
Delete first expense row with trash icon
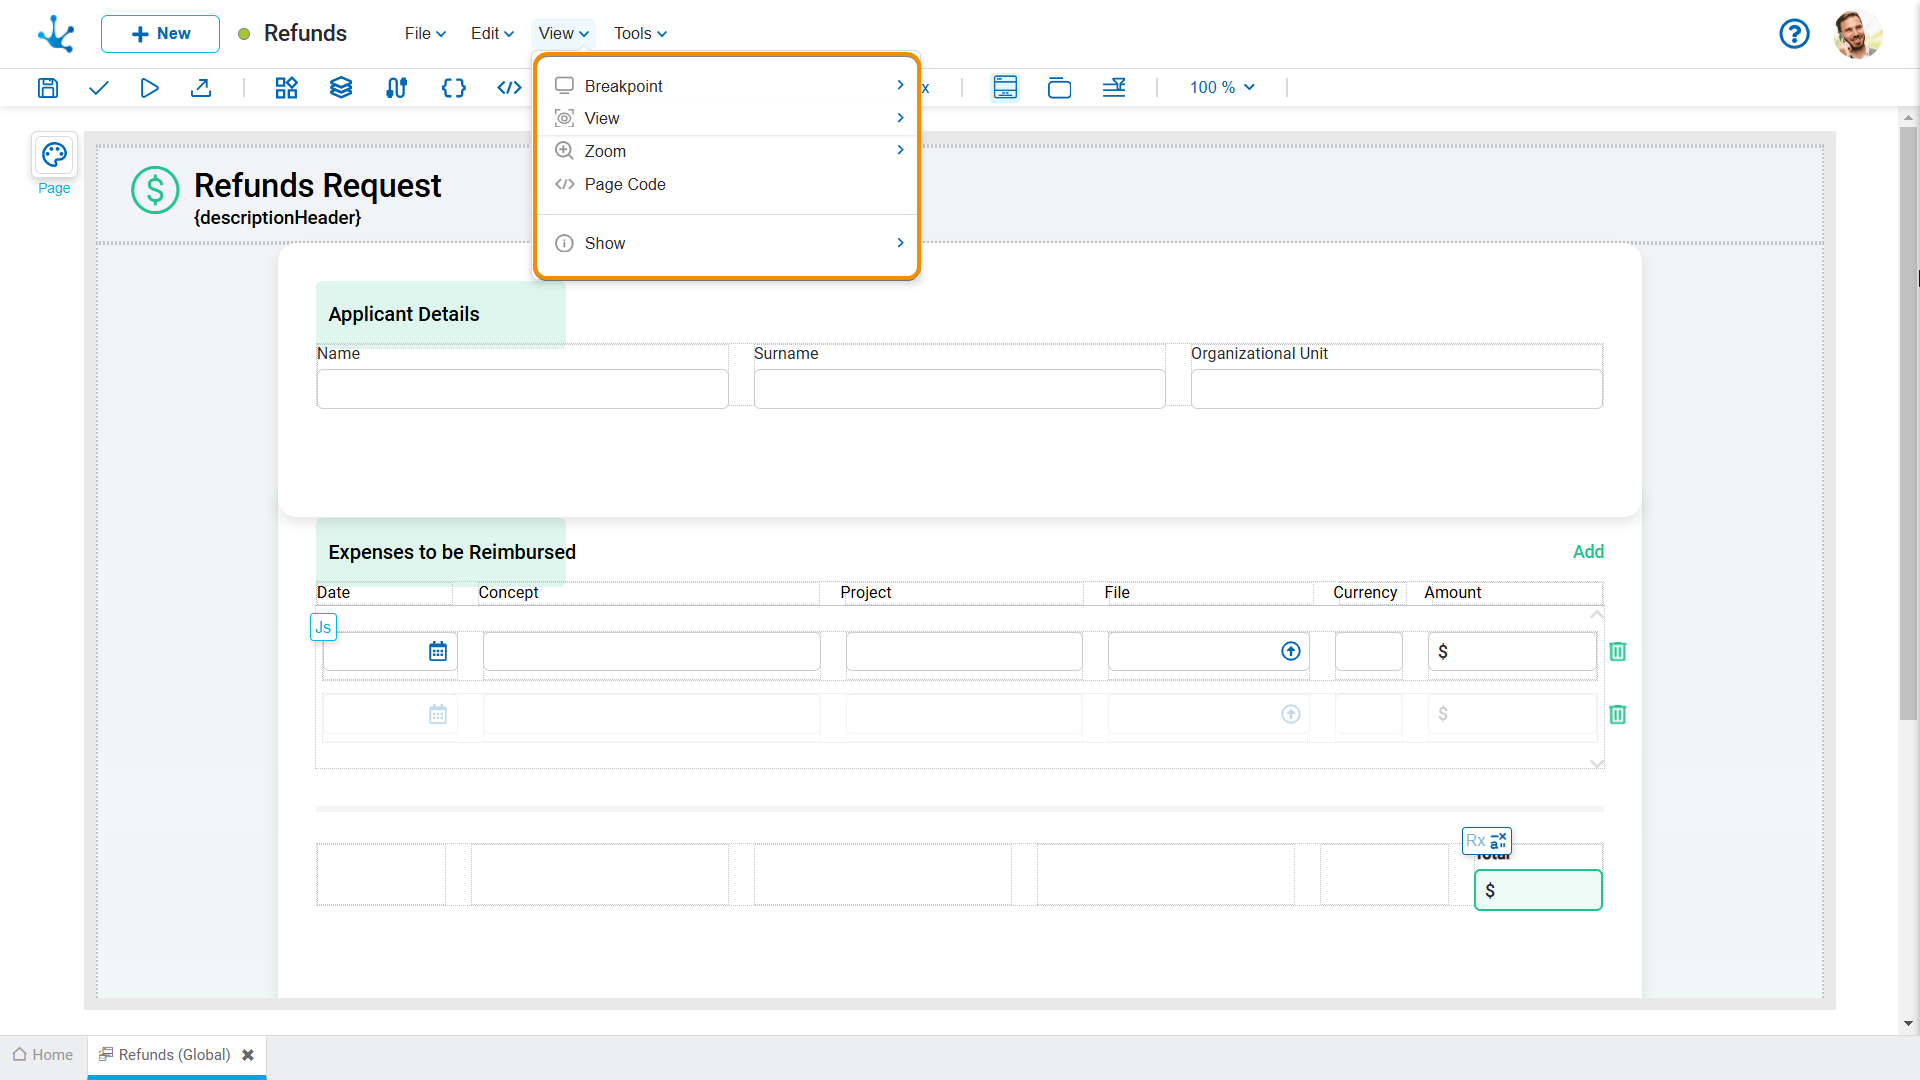1617,652
